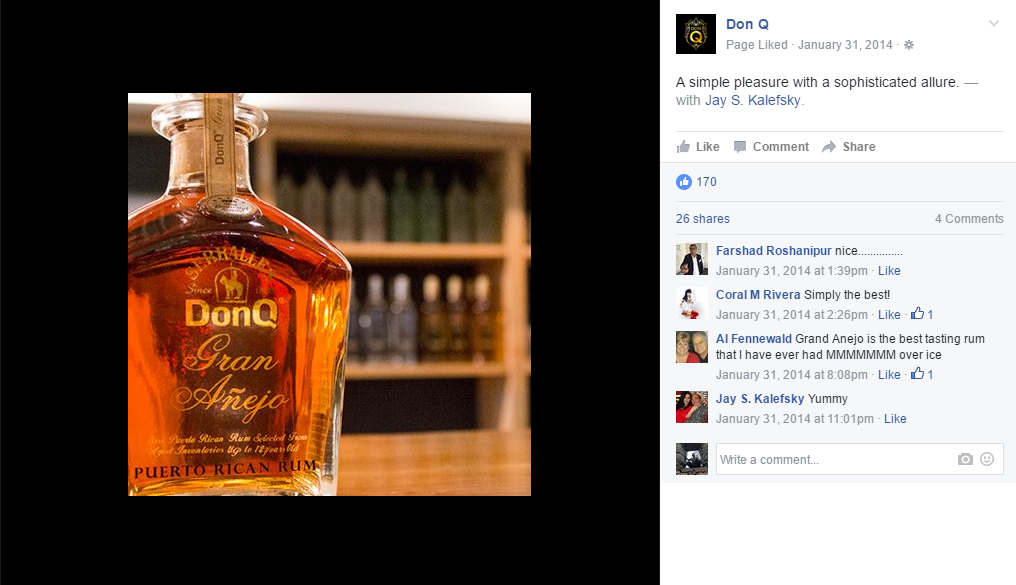1016x585 pixels.
Task: Open timestamp January 31, 2014 at 2:26pm
Action: (791, 315)
